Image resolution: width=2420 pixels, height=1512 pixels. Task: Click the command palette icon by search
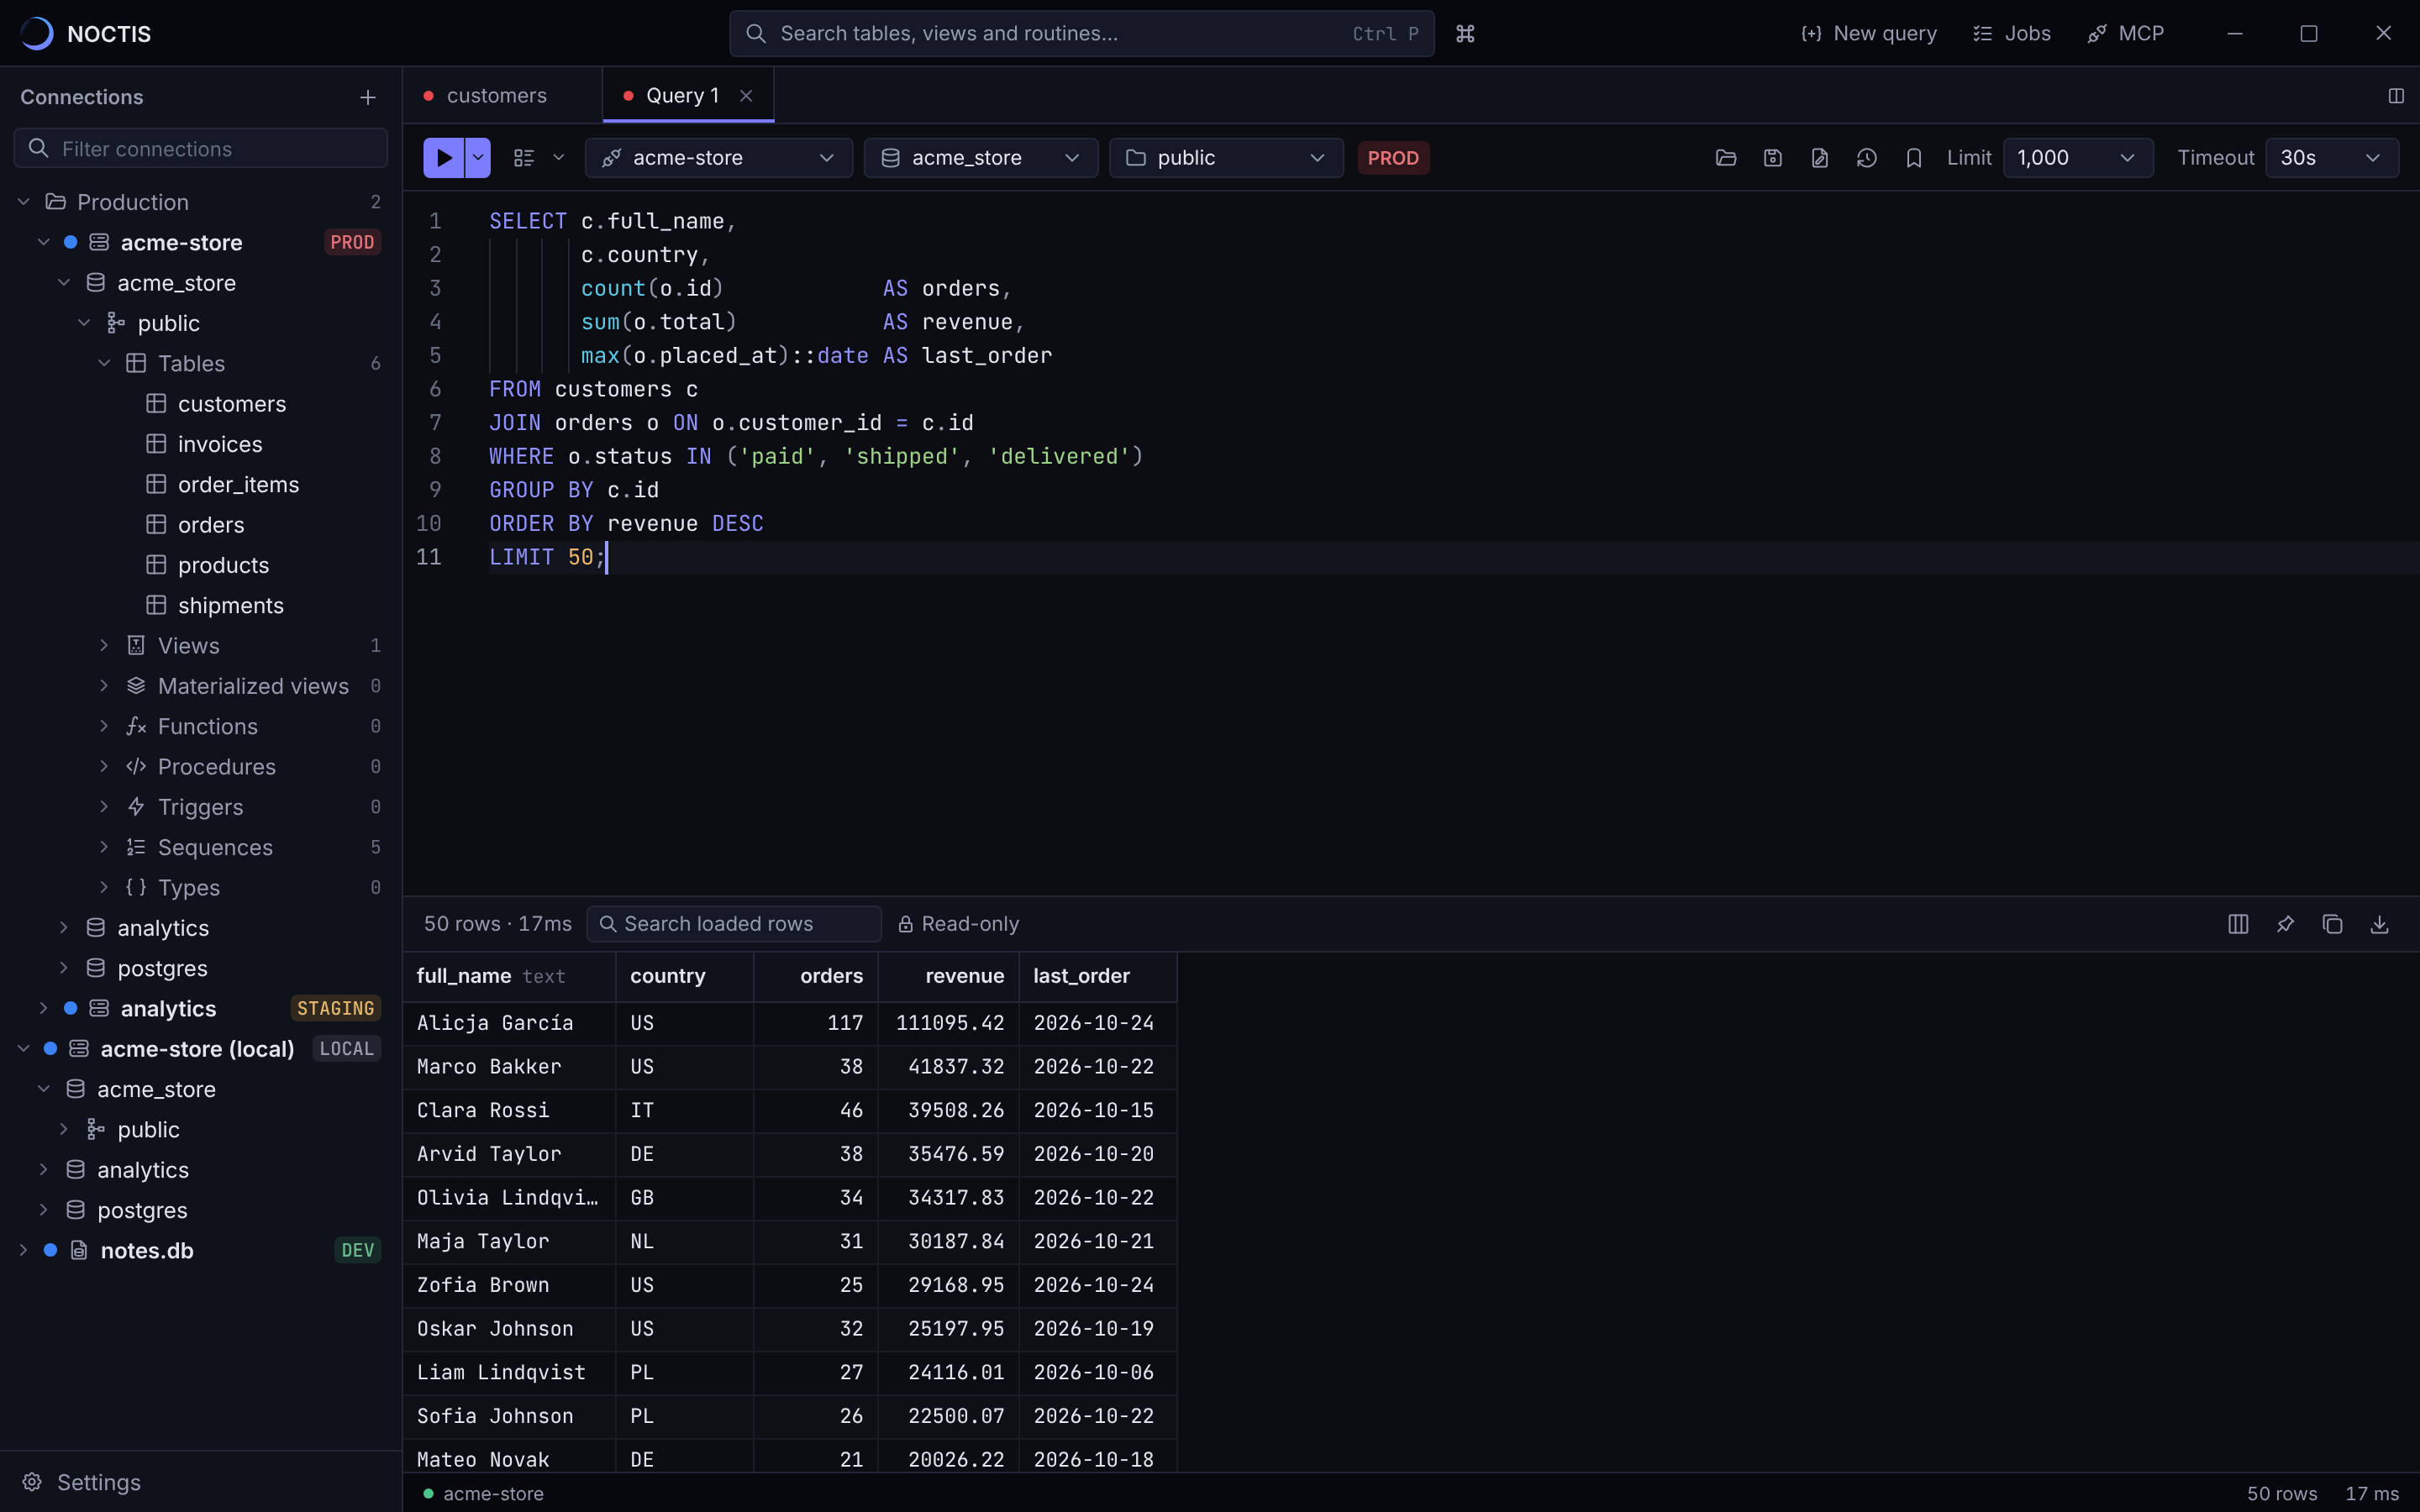coord(1465,34)
